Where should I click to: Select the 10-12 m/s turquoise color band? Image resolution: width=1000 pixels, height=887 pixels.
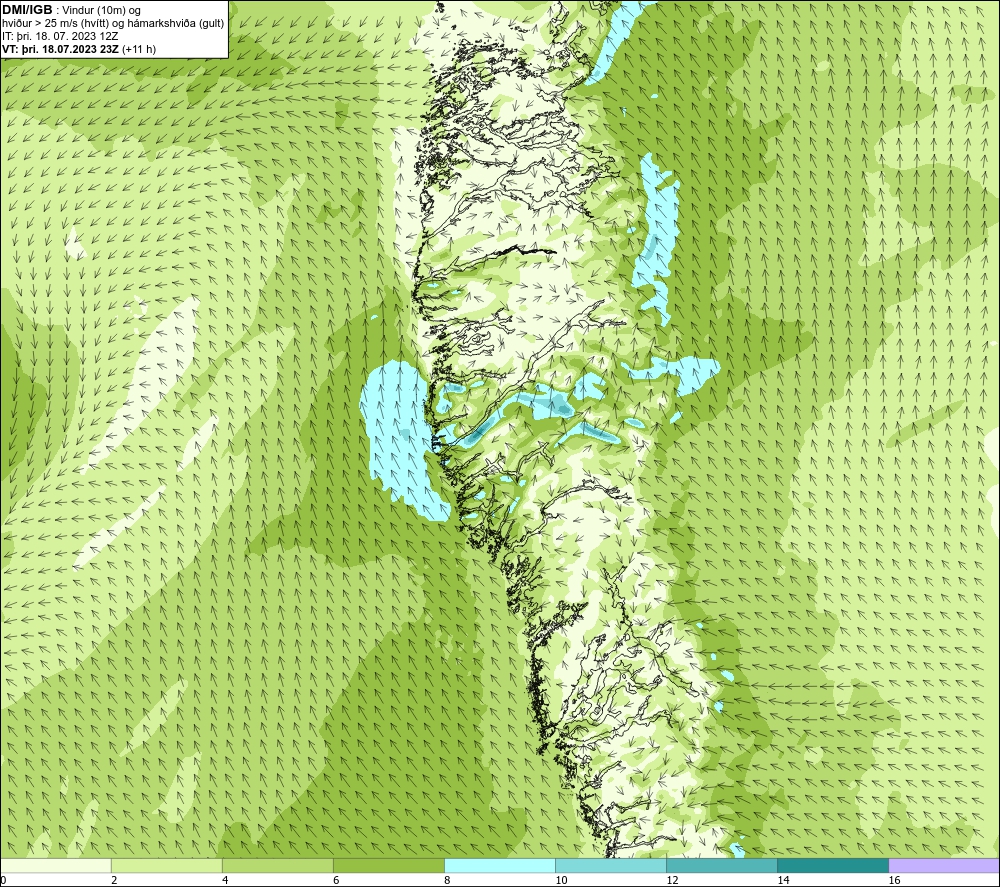coord(611,865)
